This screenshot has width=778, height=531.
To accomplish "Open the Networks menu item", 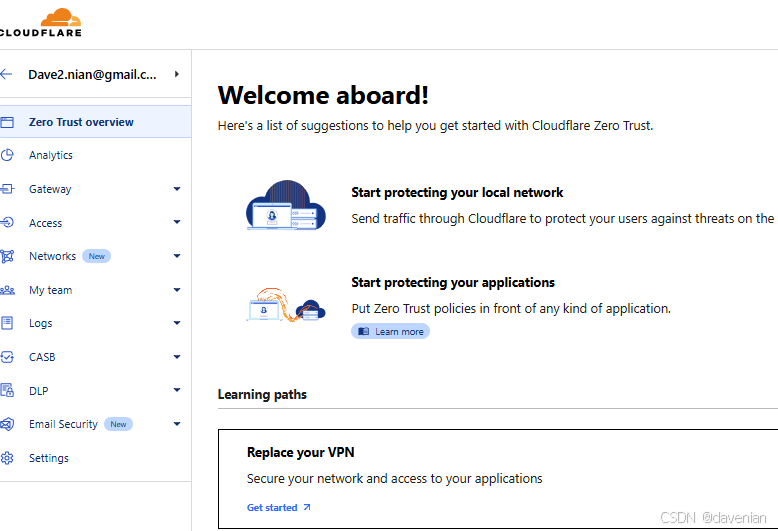I will [x=53, y=256].
